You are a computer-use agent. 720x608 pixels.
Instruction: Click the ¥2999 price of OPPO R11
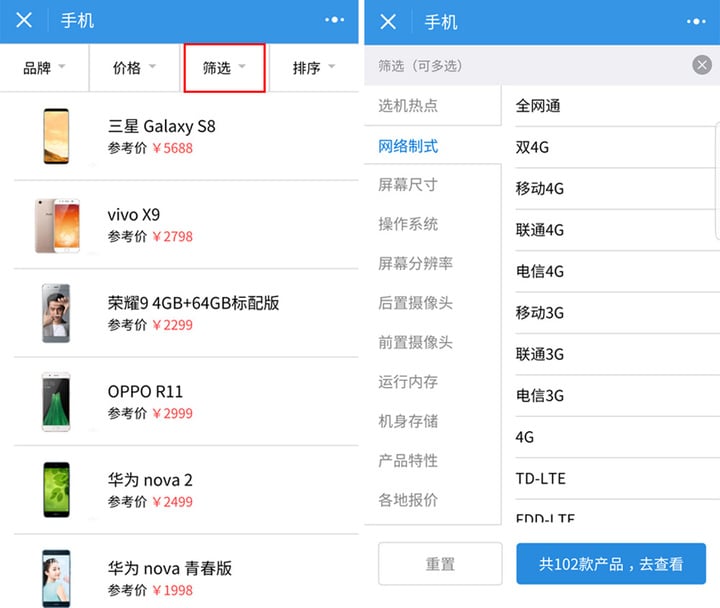pyautogui.click(x=173, y=413)
